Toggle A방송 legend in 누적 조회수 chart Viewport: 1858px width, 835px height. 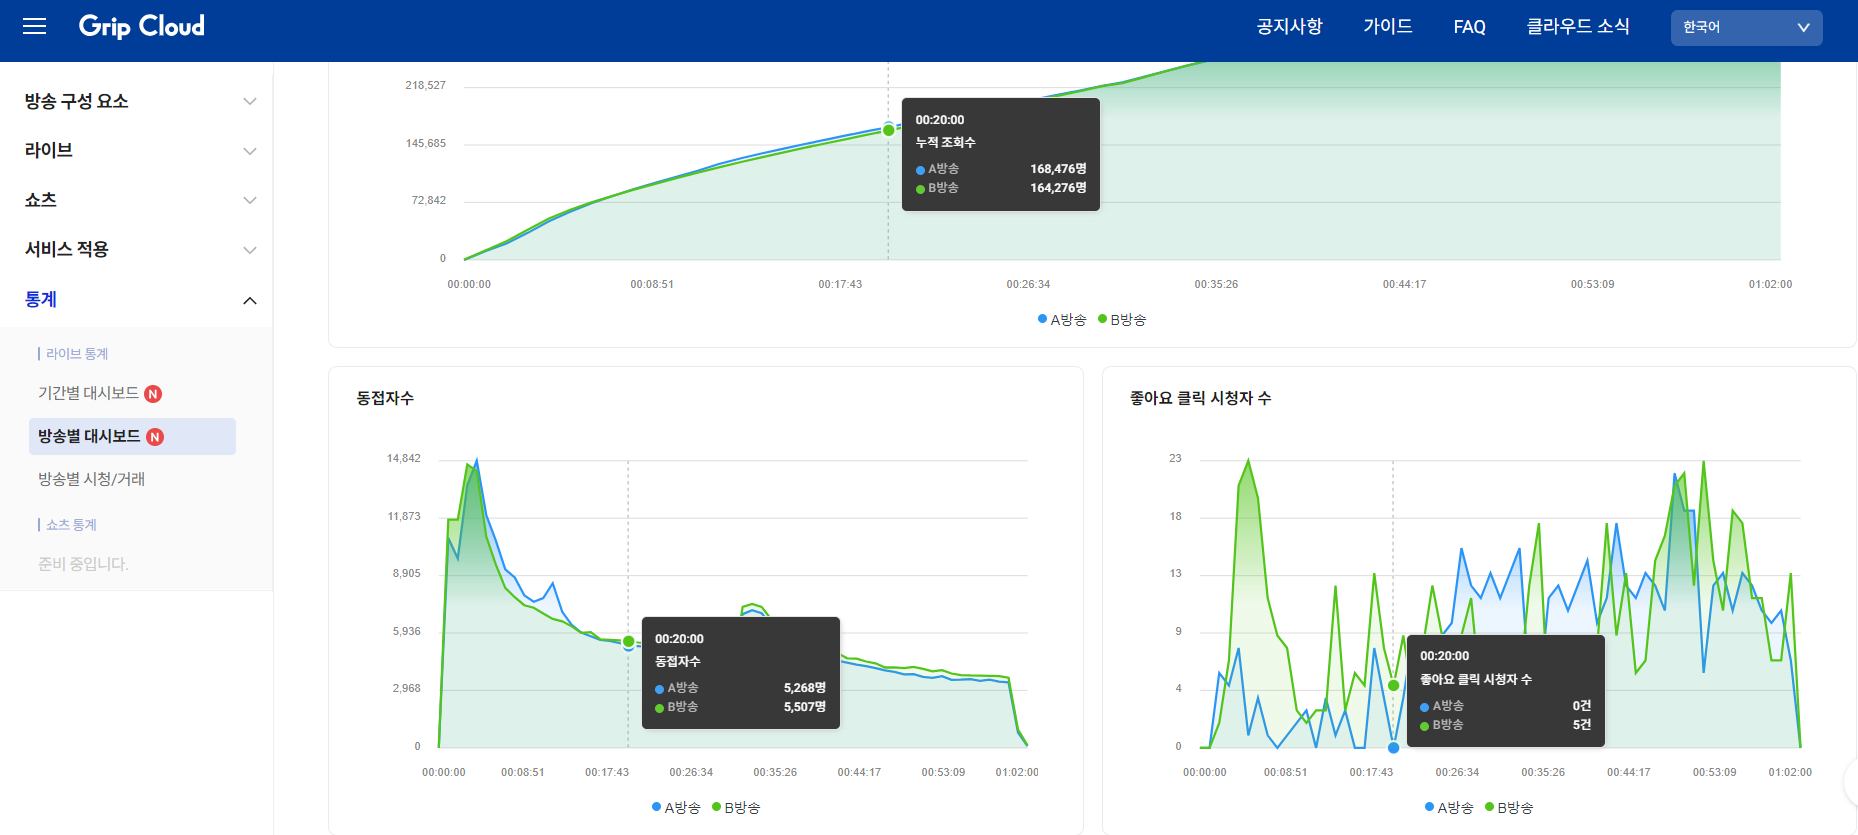[1062, 319]
